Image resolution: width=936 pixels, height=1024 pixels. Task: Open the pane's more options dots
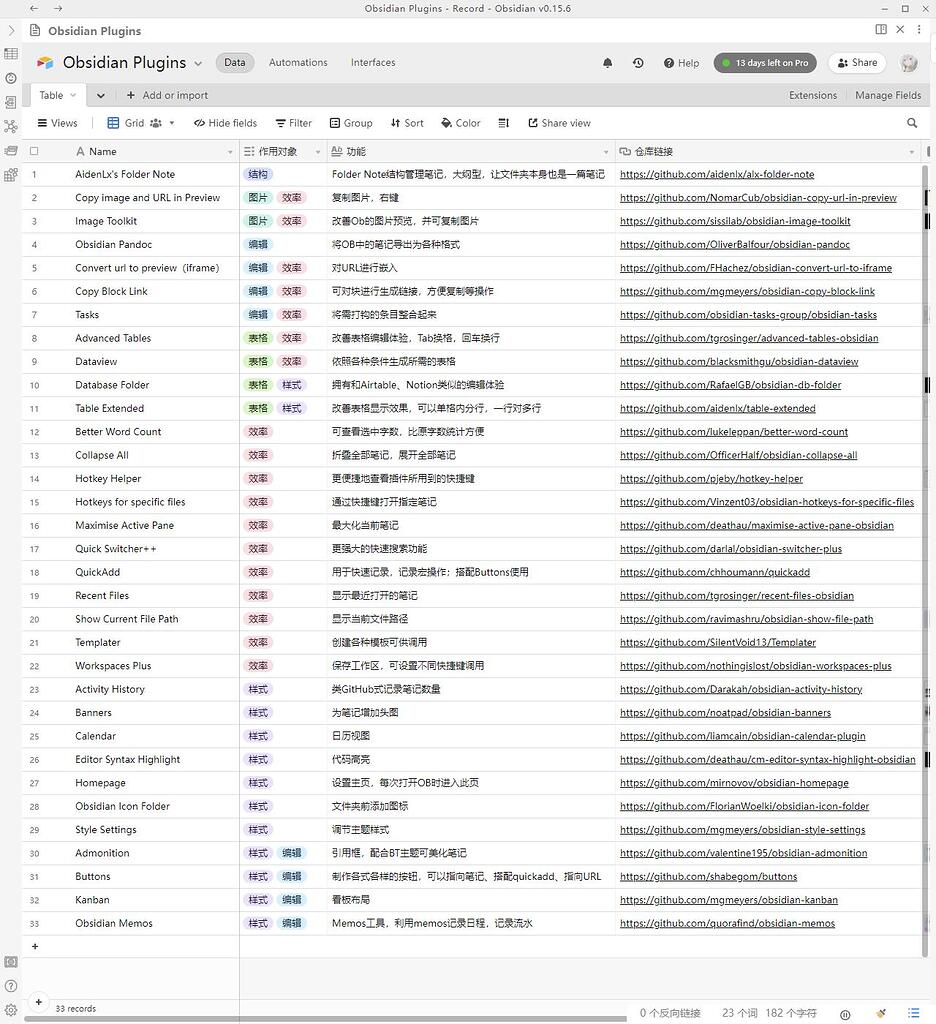(919, 29)
